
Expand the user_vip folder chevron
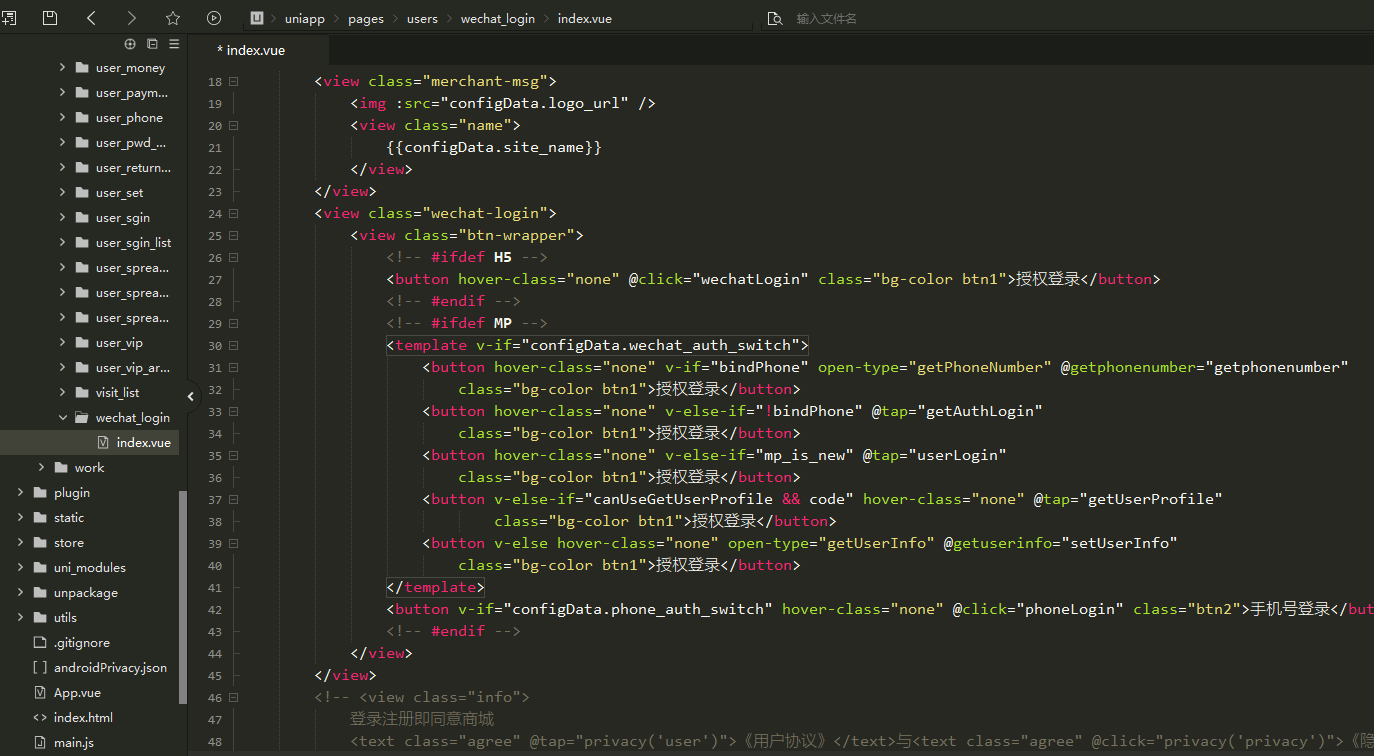62,343
